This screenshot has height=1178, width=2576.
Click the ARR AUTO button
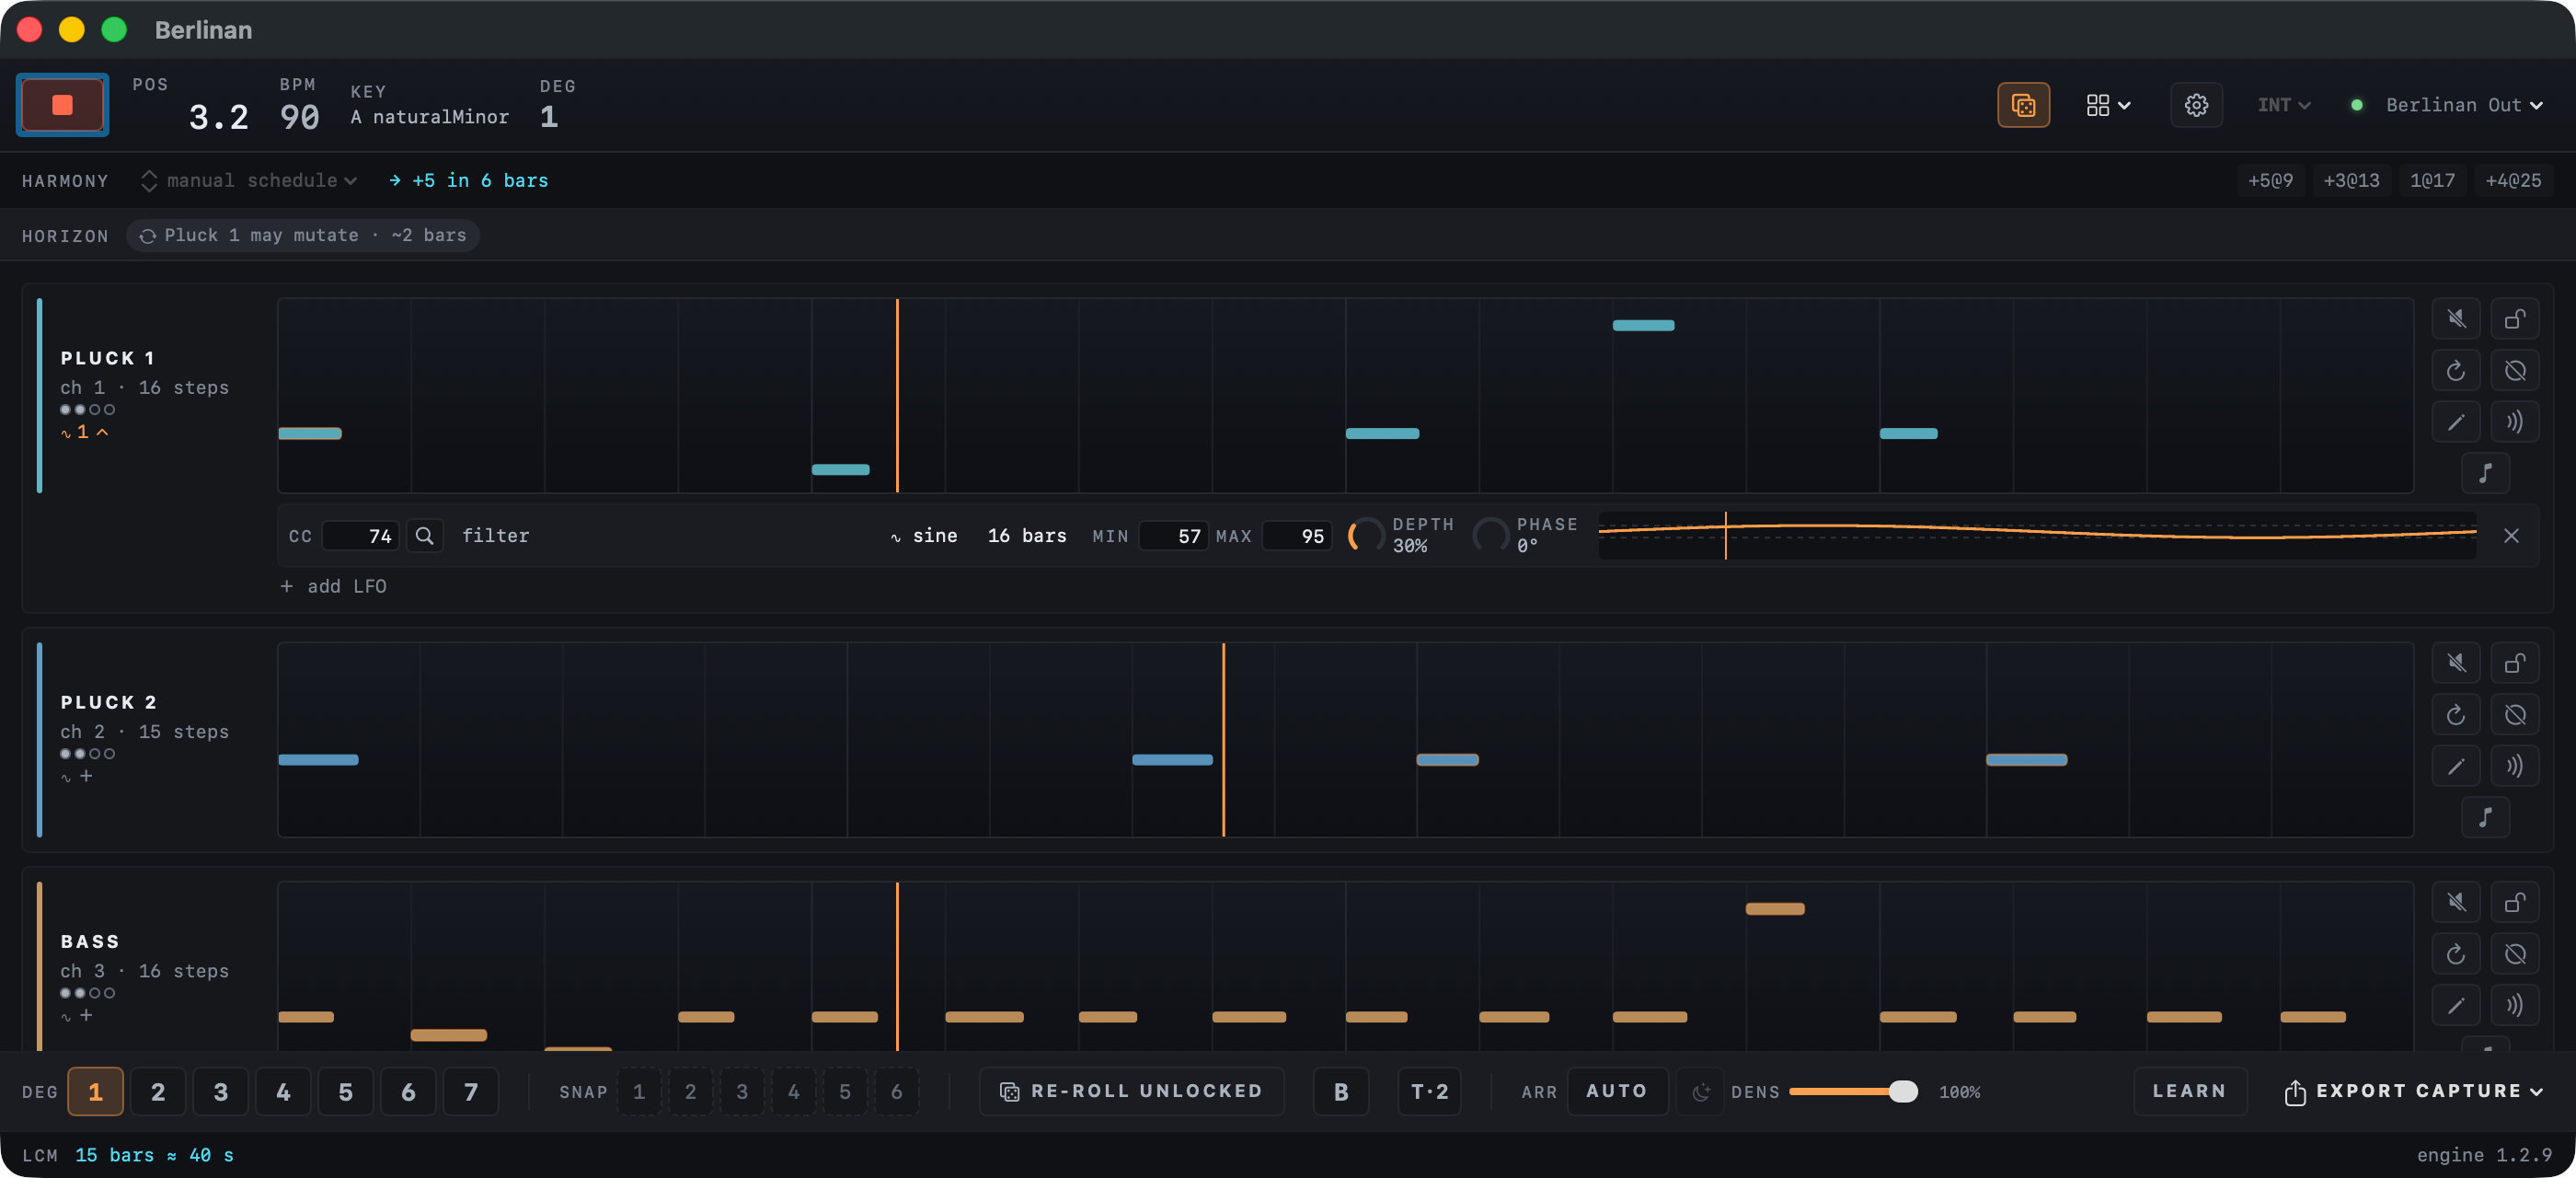(x=1616, y=1092)
